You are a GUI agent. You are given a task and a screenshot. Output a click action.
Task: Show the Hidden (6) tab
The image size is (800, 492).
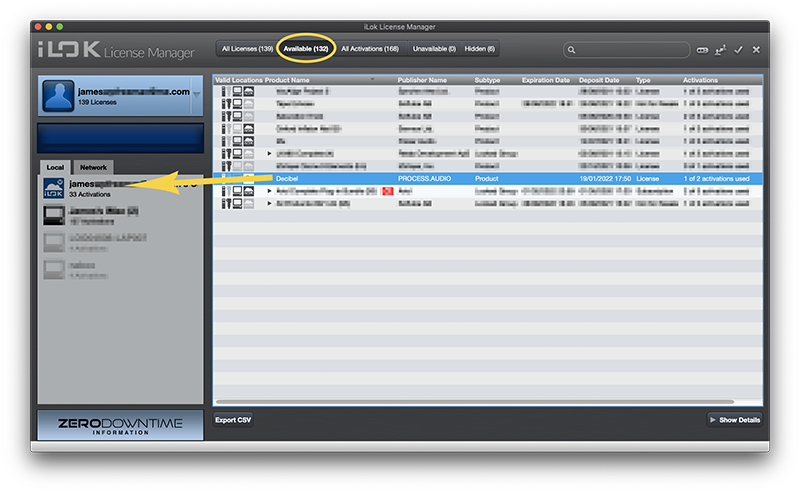480,49
